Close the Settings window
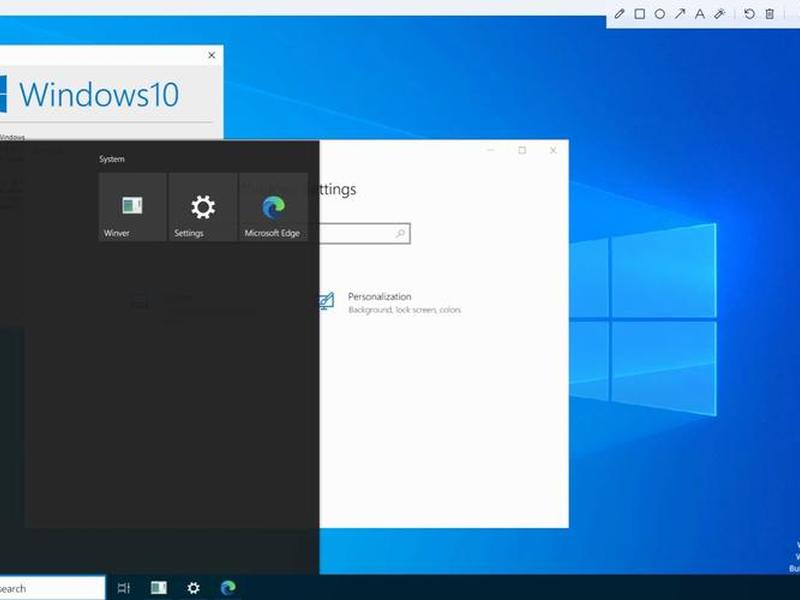This screenshot has width=800, height=600. pyautogui.click(x=553, y=150)
